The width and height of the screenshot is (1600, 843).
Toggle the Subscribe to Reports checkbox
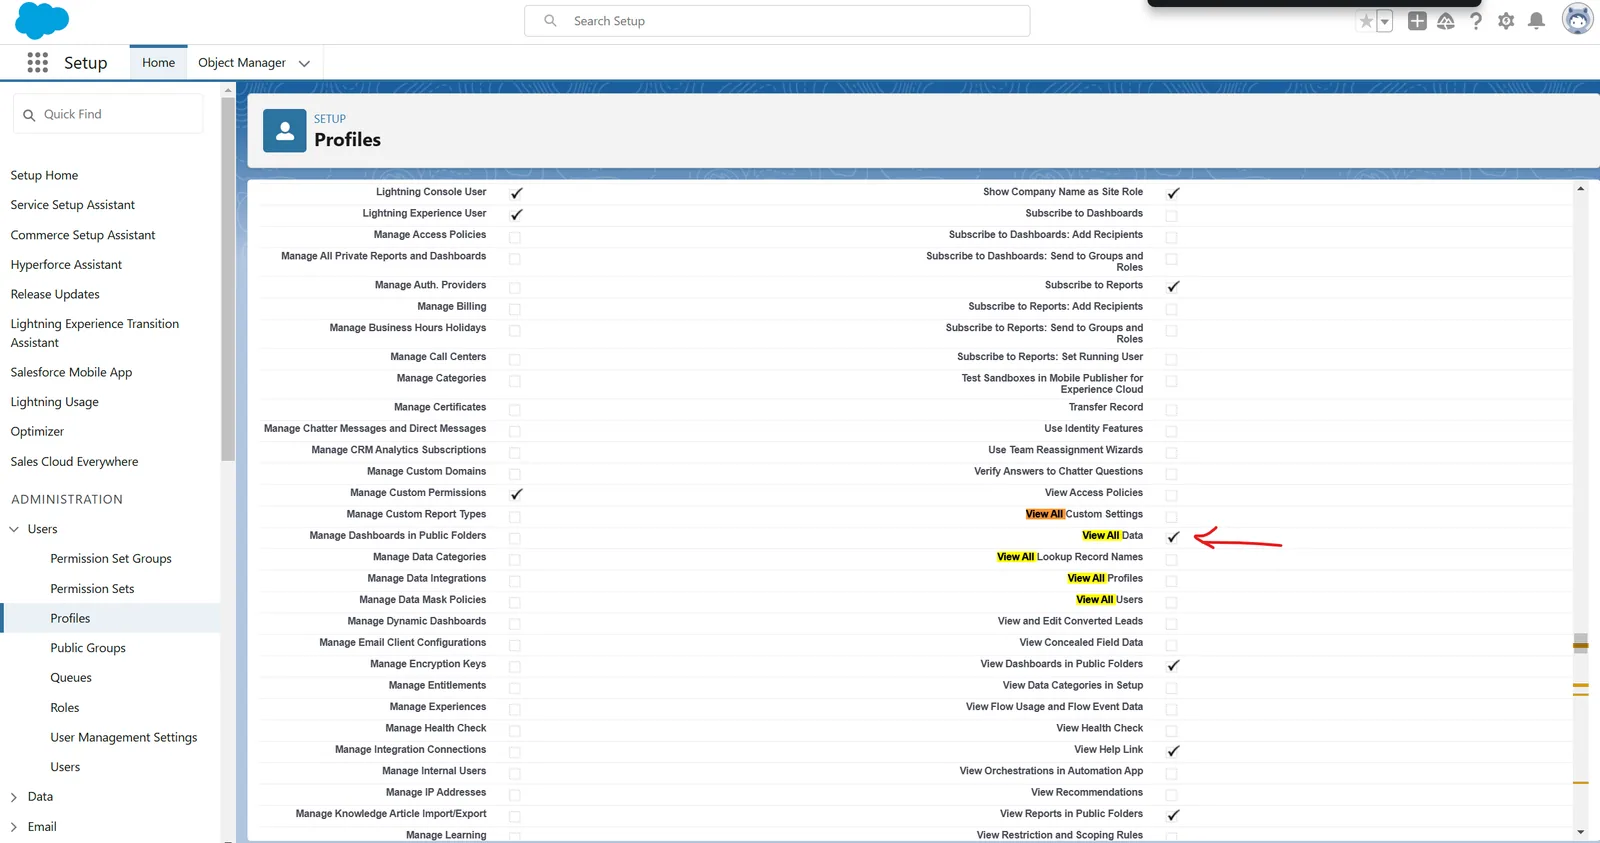pos(1172,286)
